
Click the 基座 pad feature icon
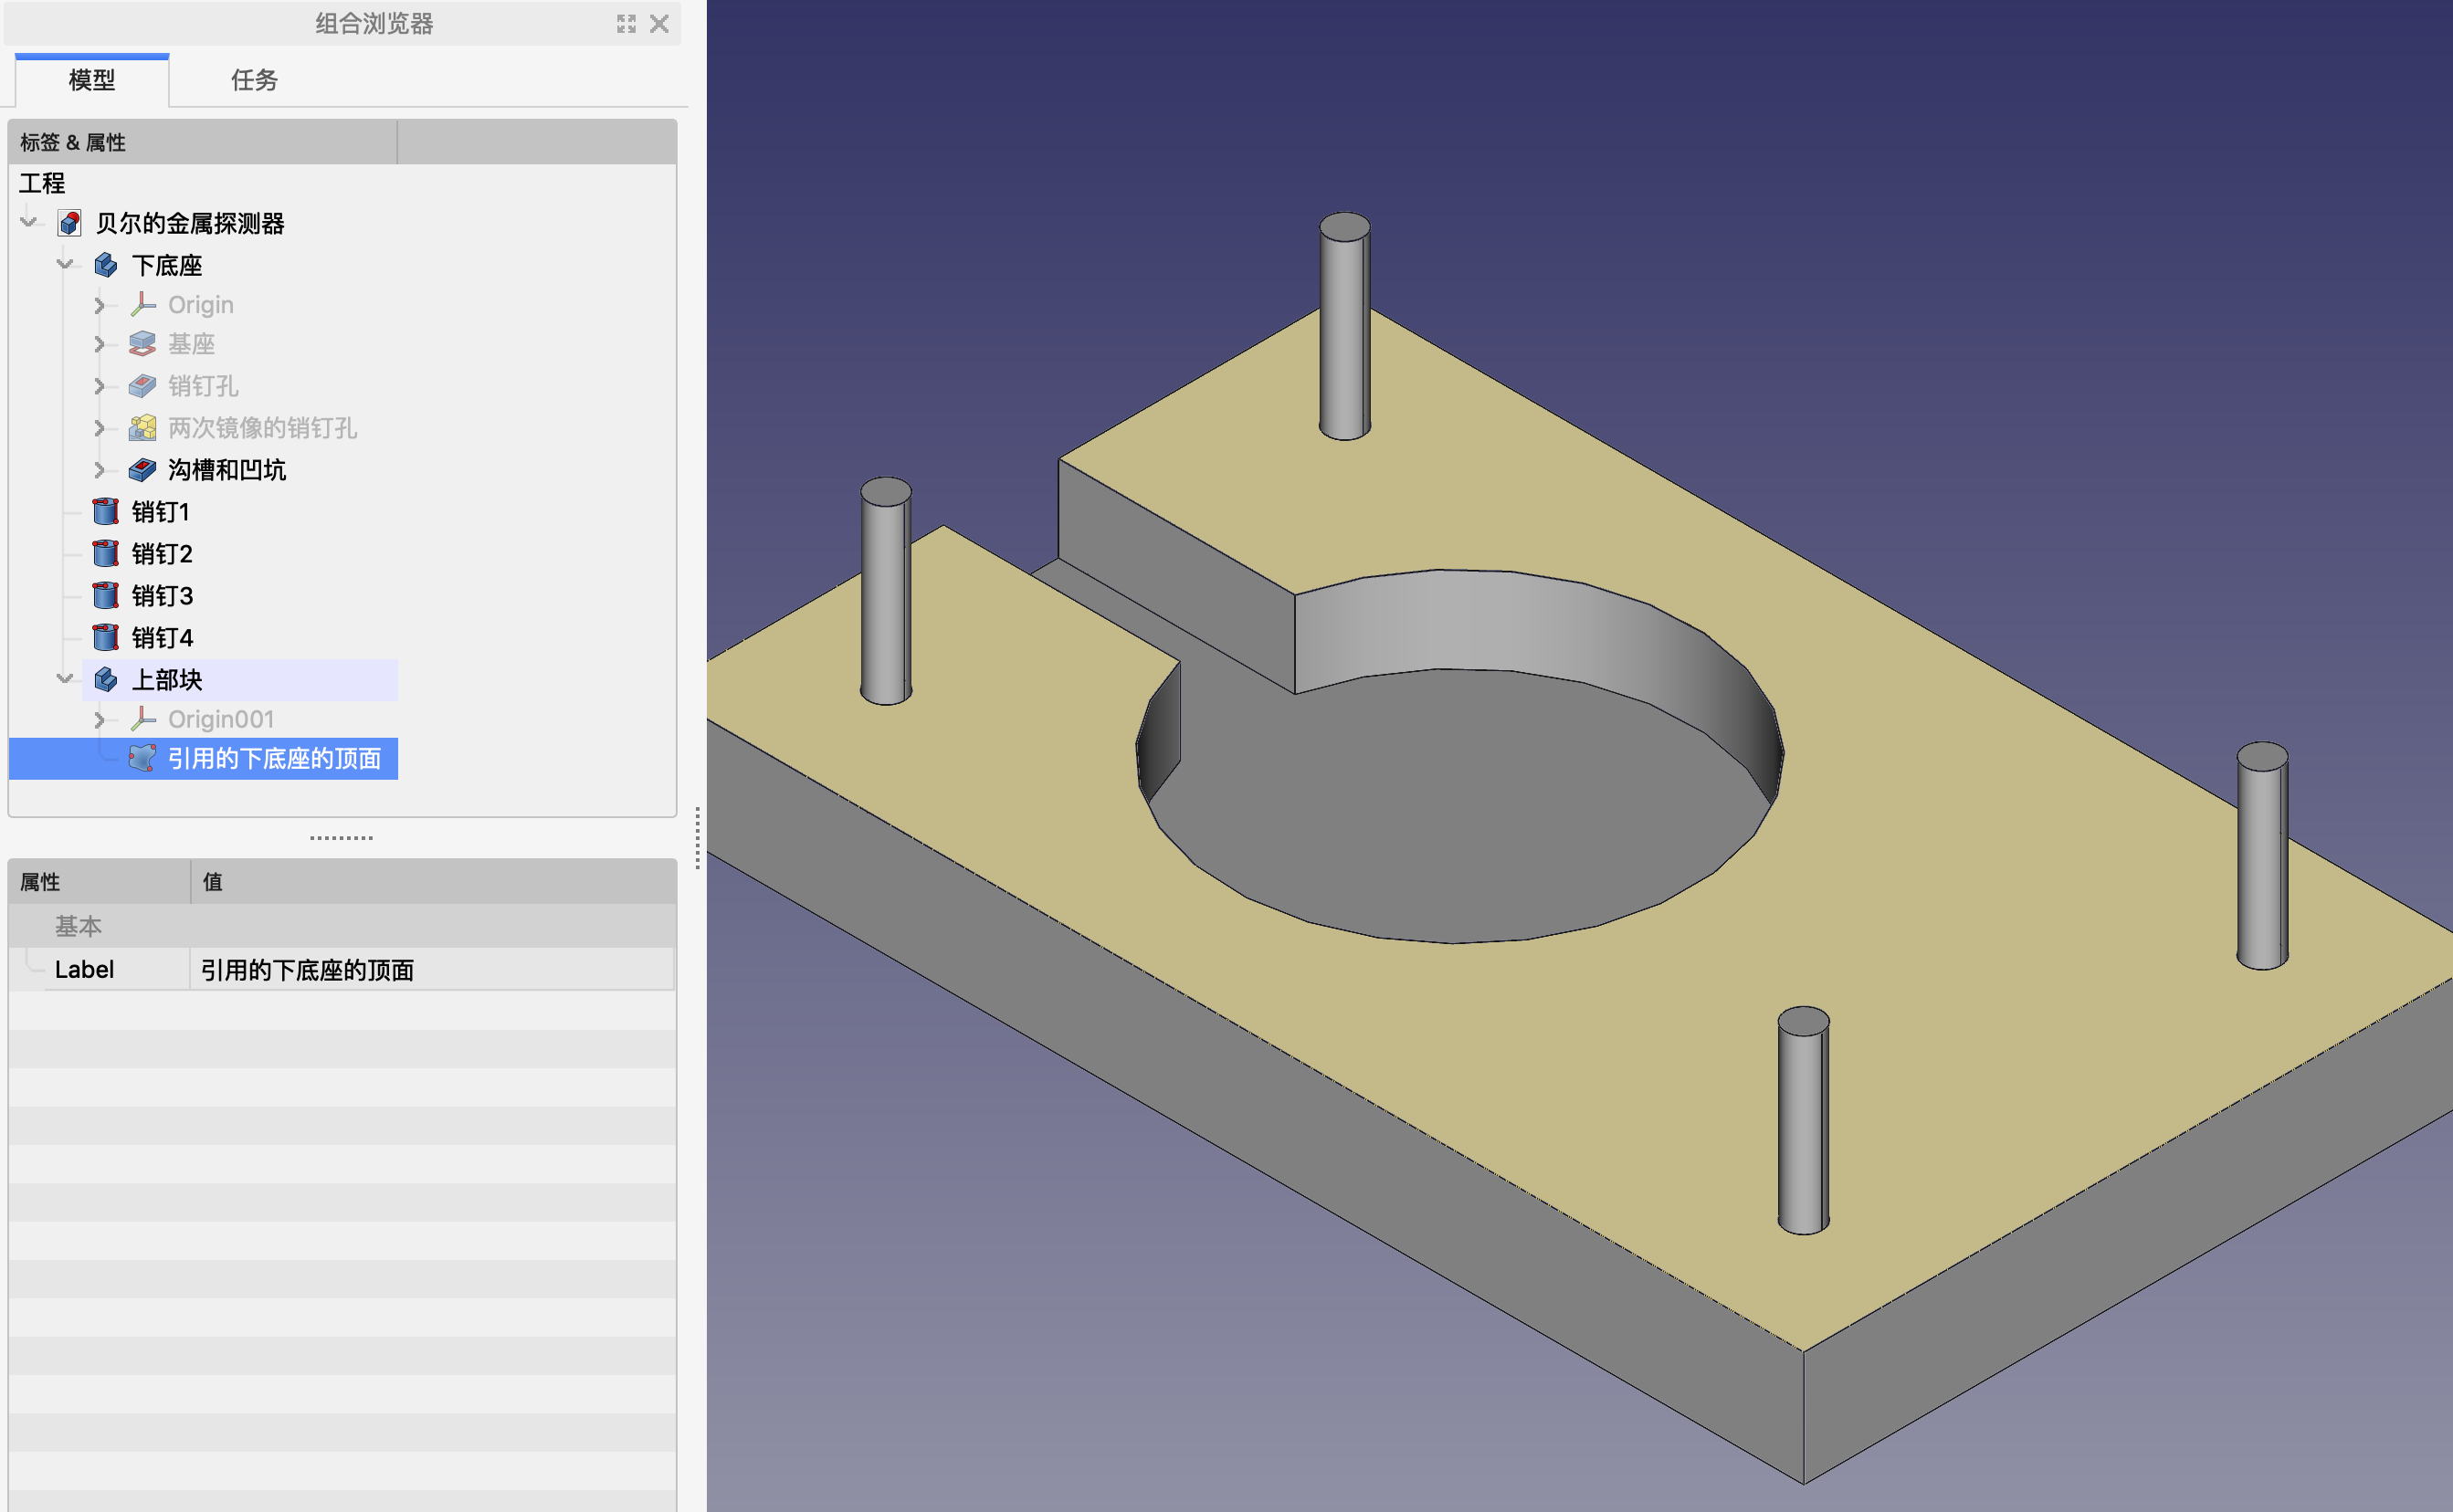pos(142,344)
